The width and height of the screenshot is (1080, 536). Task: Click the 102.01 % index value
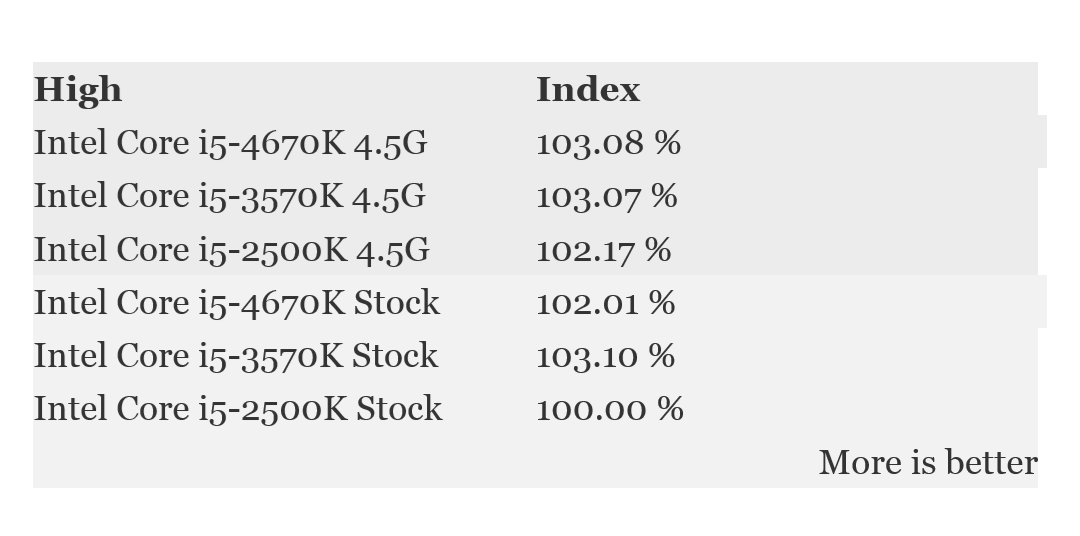pyautogui.click(x=605, y=302)
